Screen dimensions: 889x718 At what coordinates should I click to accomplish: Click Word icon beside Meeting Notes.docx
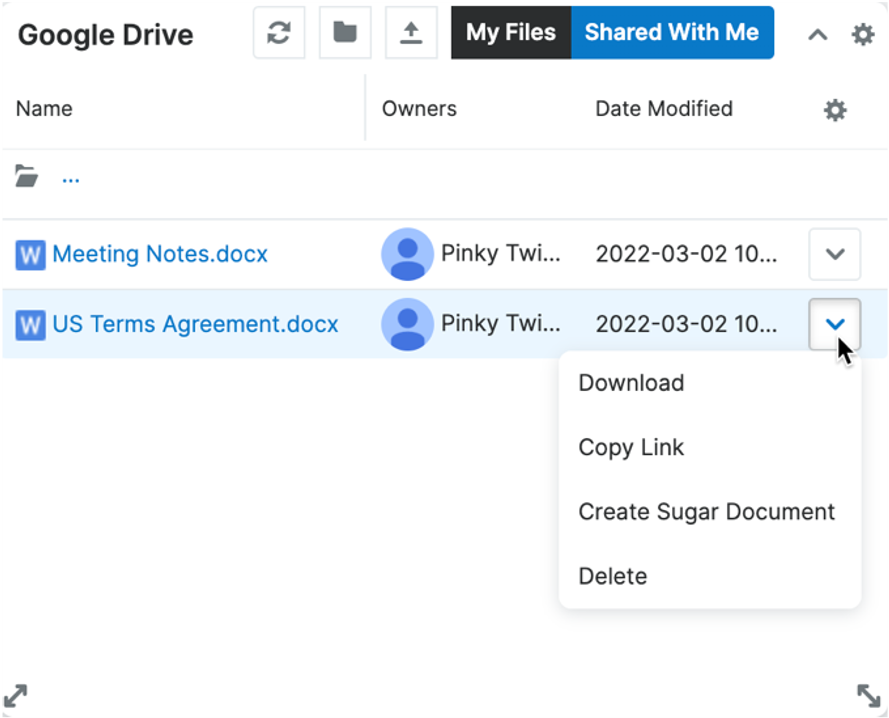tap(30, 255)
